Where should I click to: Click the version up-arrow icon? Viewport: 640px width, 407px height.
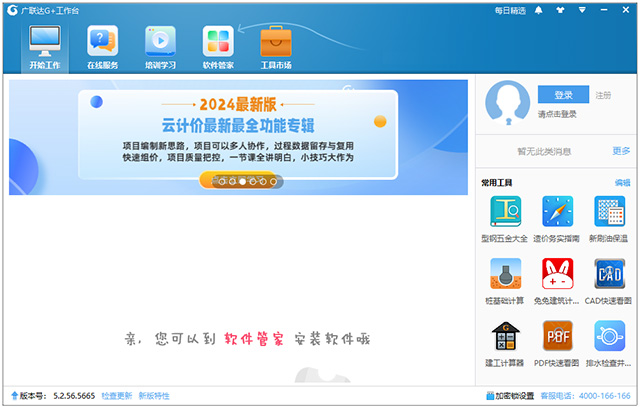click(x=15, y=396)
